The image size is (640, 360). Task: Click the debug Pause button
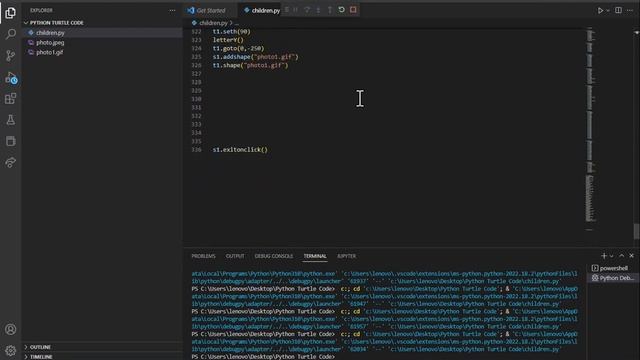296,9
